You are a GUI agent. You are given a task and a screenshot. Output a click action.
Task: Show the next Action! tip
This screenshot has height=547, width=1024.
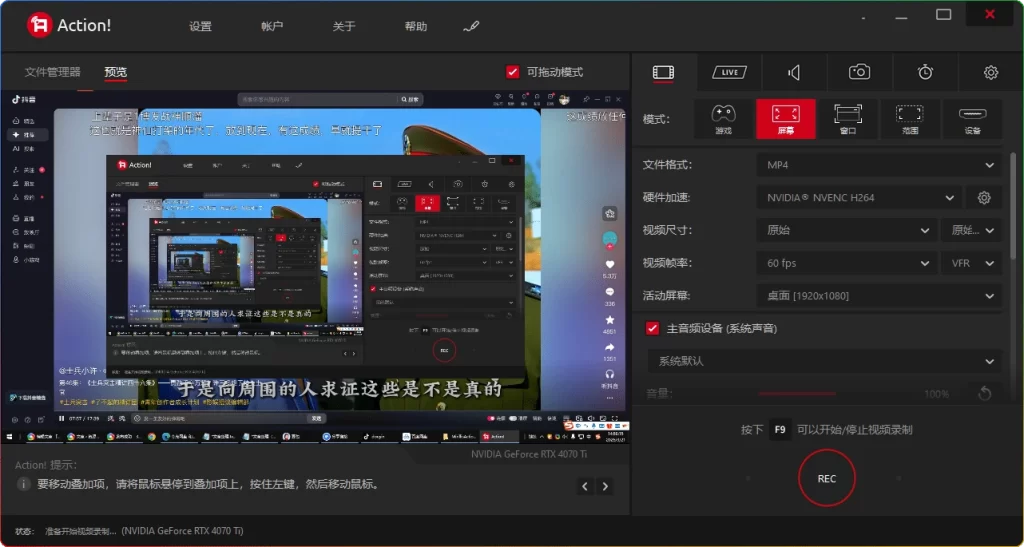605,486
